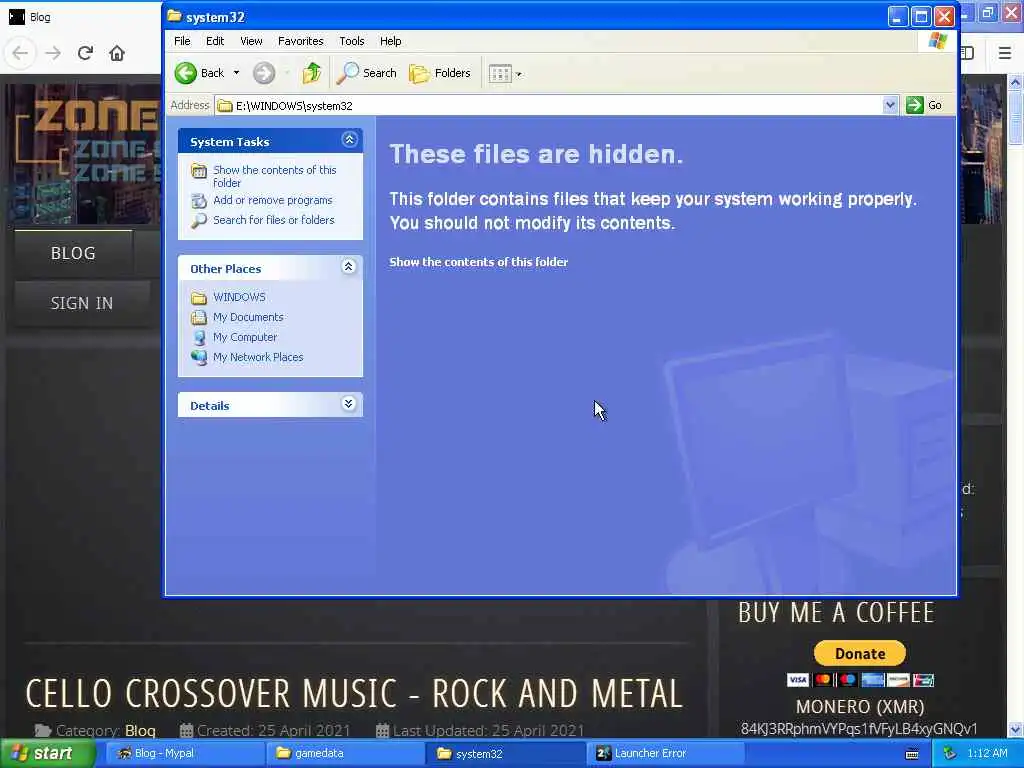Open My Documents in Other Places
Screen dimensions: 1024x768
[x=248, y=317]
